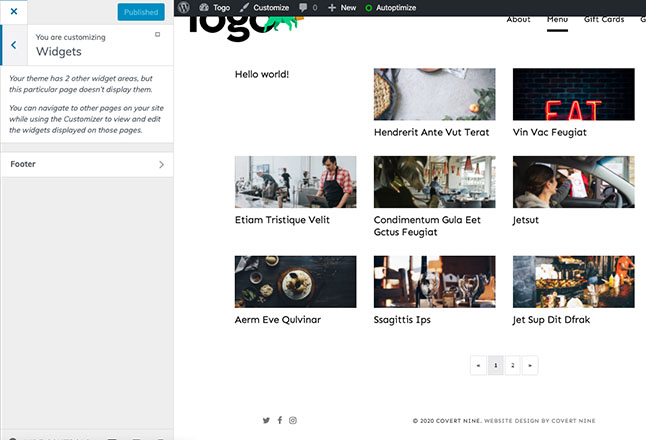This screenshot has height=440, width=646.
Task: Open the Togo site dashboard menu
Action: [215, 7]
